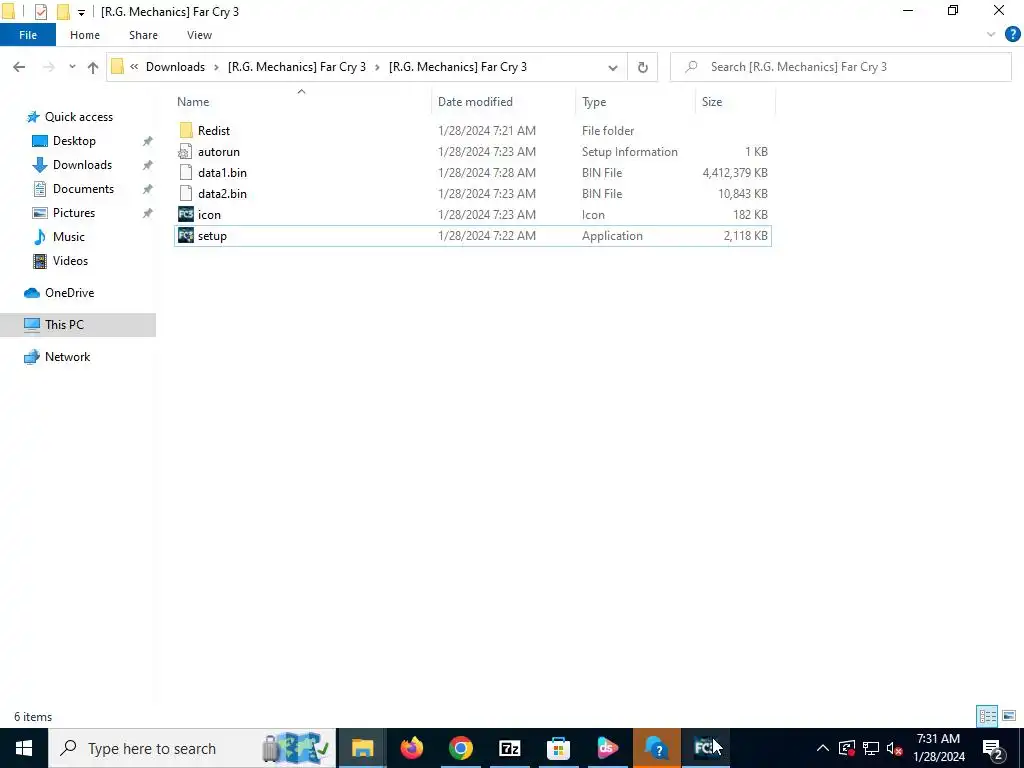Open the Windows Start menu

(x=24, y=748)
